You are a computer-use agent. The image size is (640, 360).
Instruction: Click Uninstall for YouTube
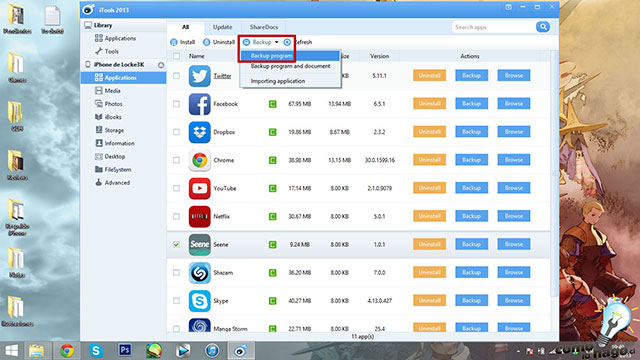[429, 188]
